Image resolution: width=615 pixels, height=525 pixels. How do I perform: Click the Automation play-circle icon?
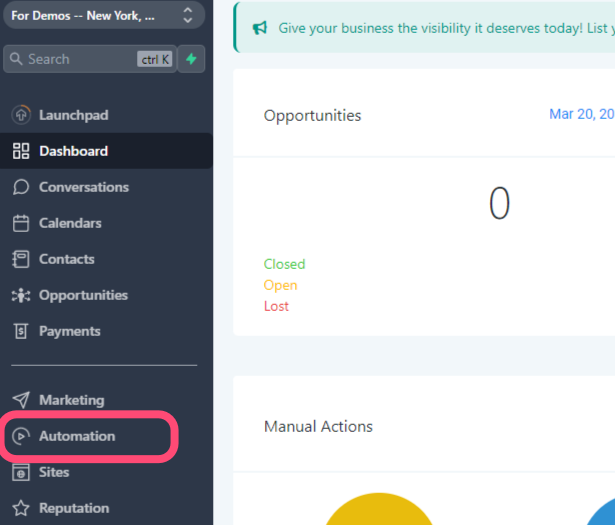pyautogui.click(x=21, y=436)
